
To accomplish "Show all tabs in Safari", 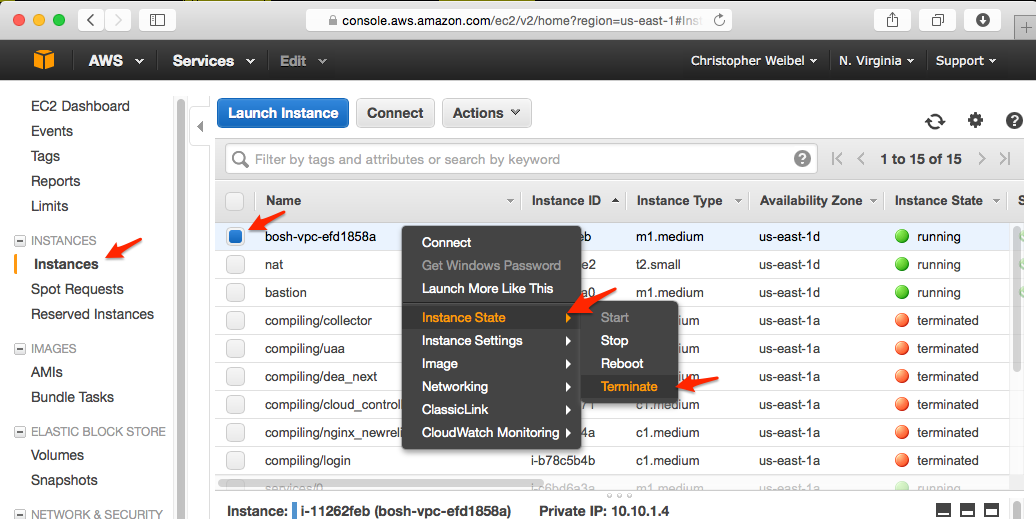I will [x=938, y=20].
